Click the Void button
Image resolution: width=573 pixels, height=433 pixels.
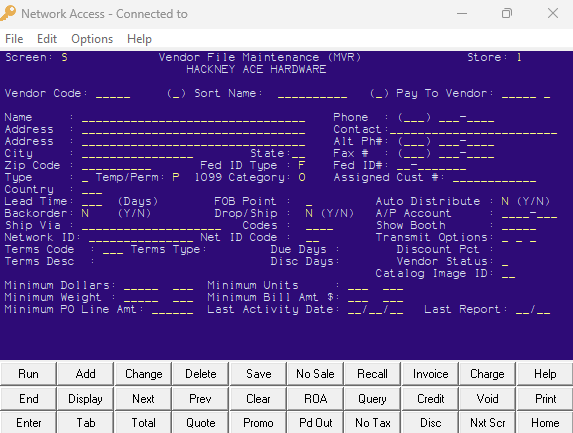click(x=487, y=399)
